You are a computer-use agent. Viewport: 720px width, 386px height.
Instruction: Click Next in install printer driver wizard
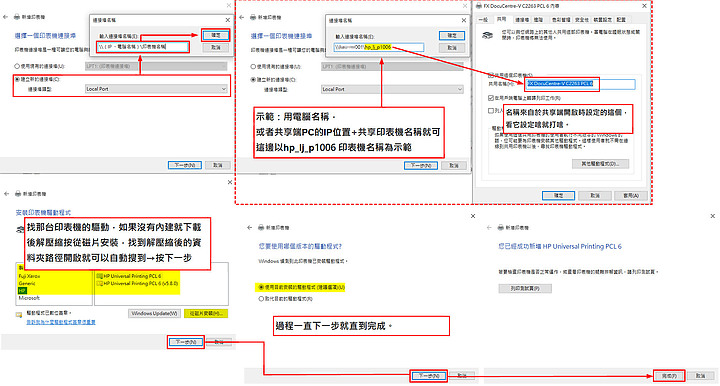click(186, 342)
